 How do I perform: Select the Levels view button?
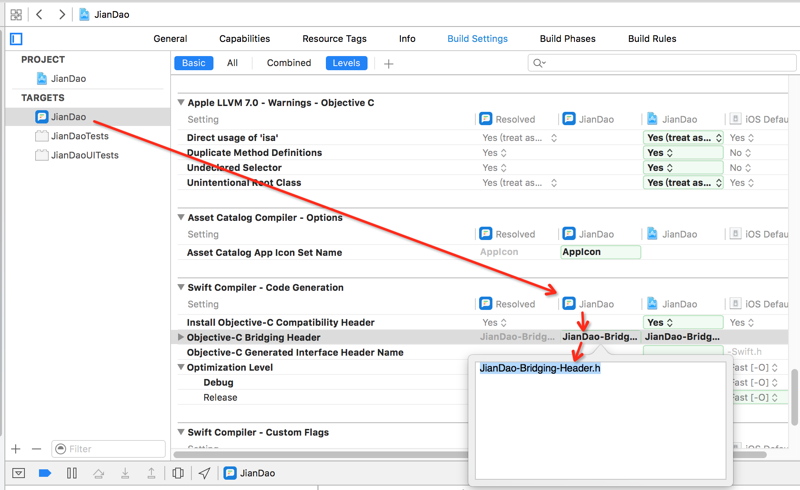pos(346,63)
